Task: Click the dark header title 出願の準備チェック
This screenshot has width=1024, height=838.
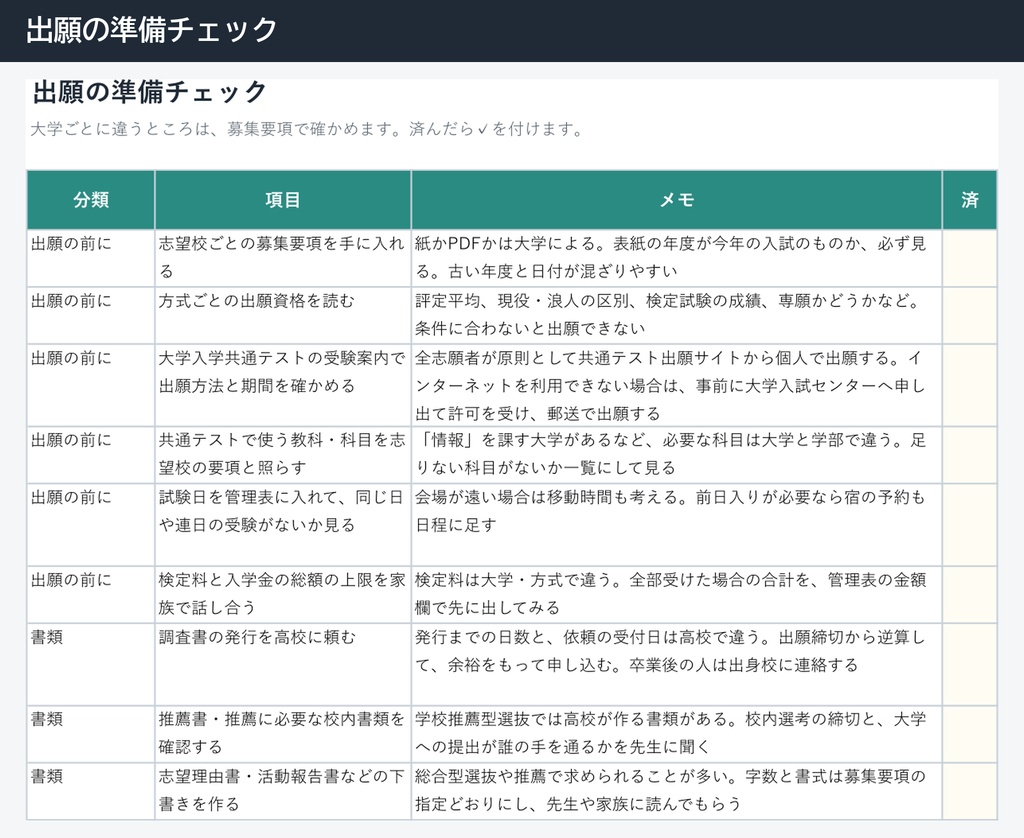Action: [x=152, y=30]
